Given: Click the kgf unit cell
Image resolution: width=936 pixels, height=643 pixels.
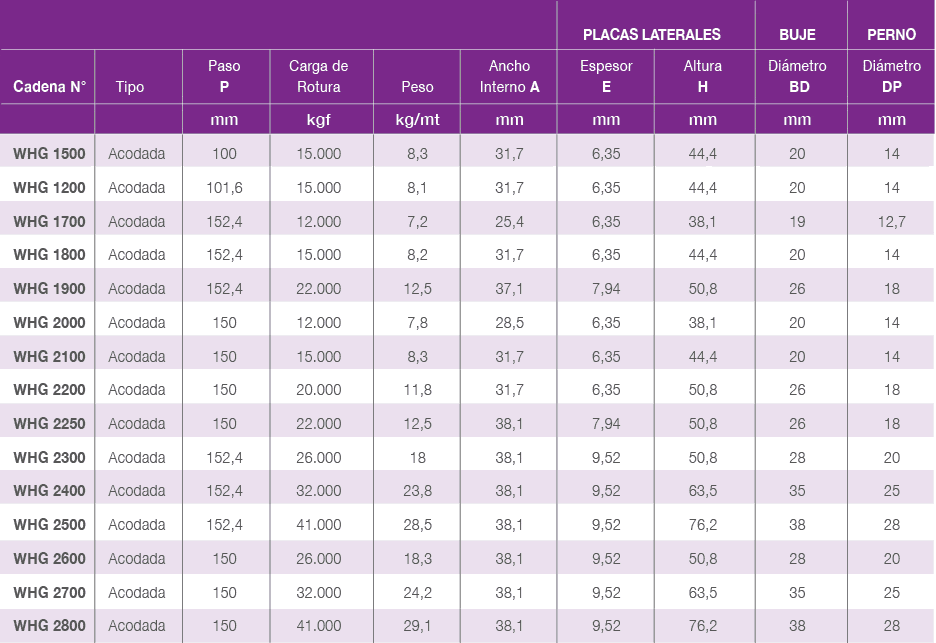Looking at the screenshot, I should [318, 120].
